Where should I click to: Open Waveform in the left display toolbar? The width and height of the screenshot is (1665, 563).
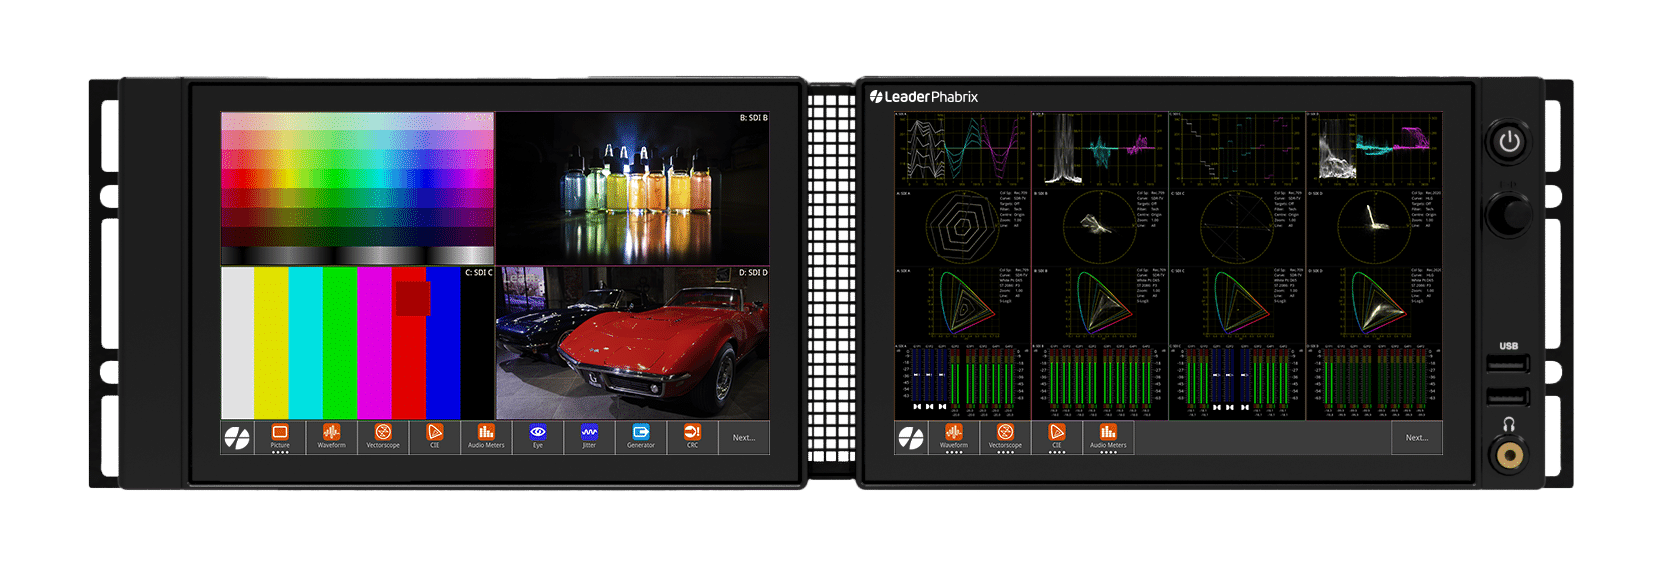click(x=331, y=437)
